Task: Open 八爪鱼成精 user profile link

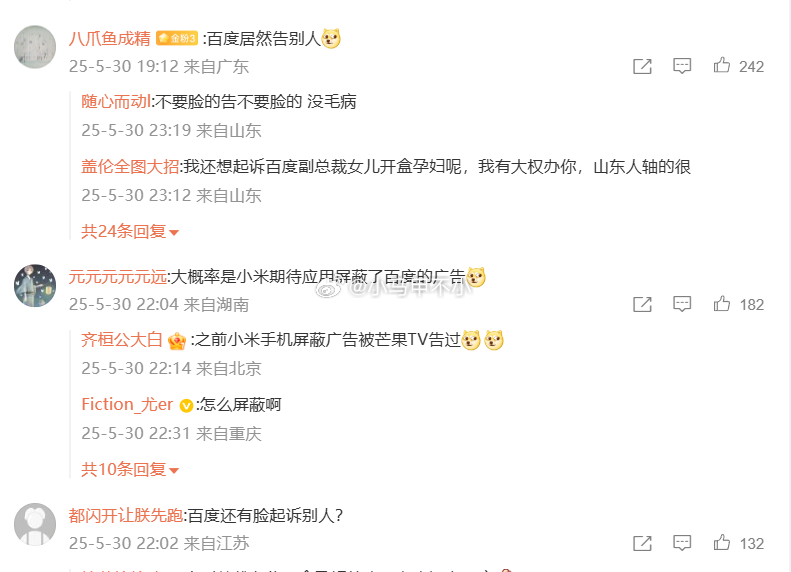Action: click(x=109, y=38)
